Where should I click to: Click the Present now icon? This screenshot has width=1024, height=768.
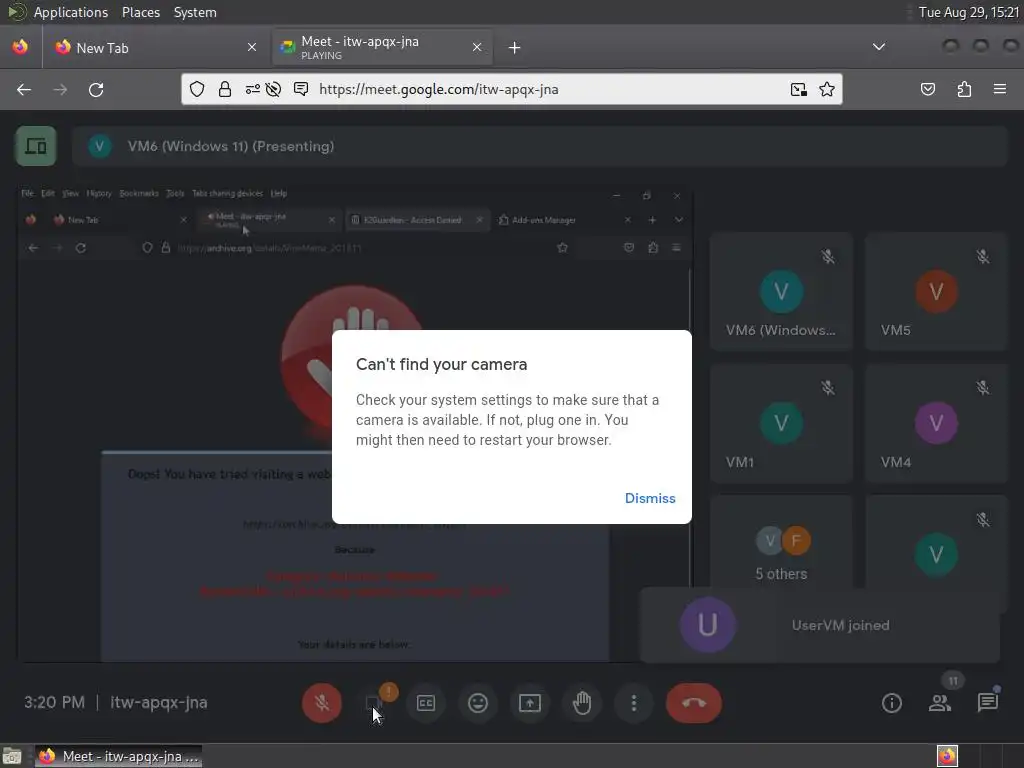[530, 703]
